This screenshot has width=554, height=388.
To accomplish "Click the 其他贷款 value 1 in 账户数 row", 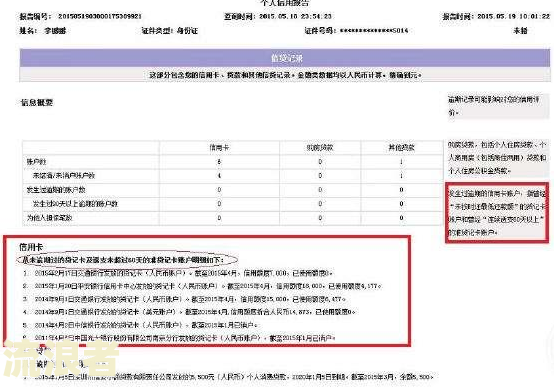I will [401, 162].
